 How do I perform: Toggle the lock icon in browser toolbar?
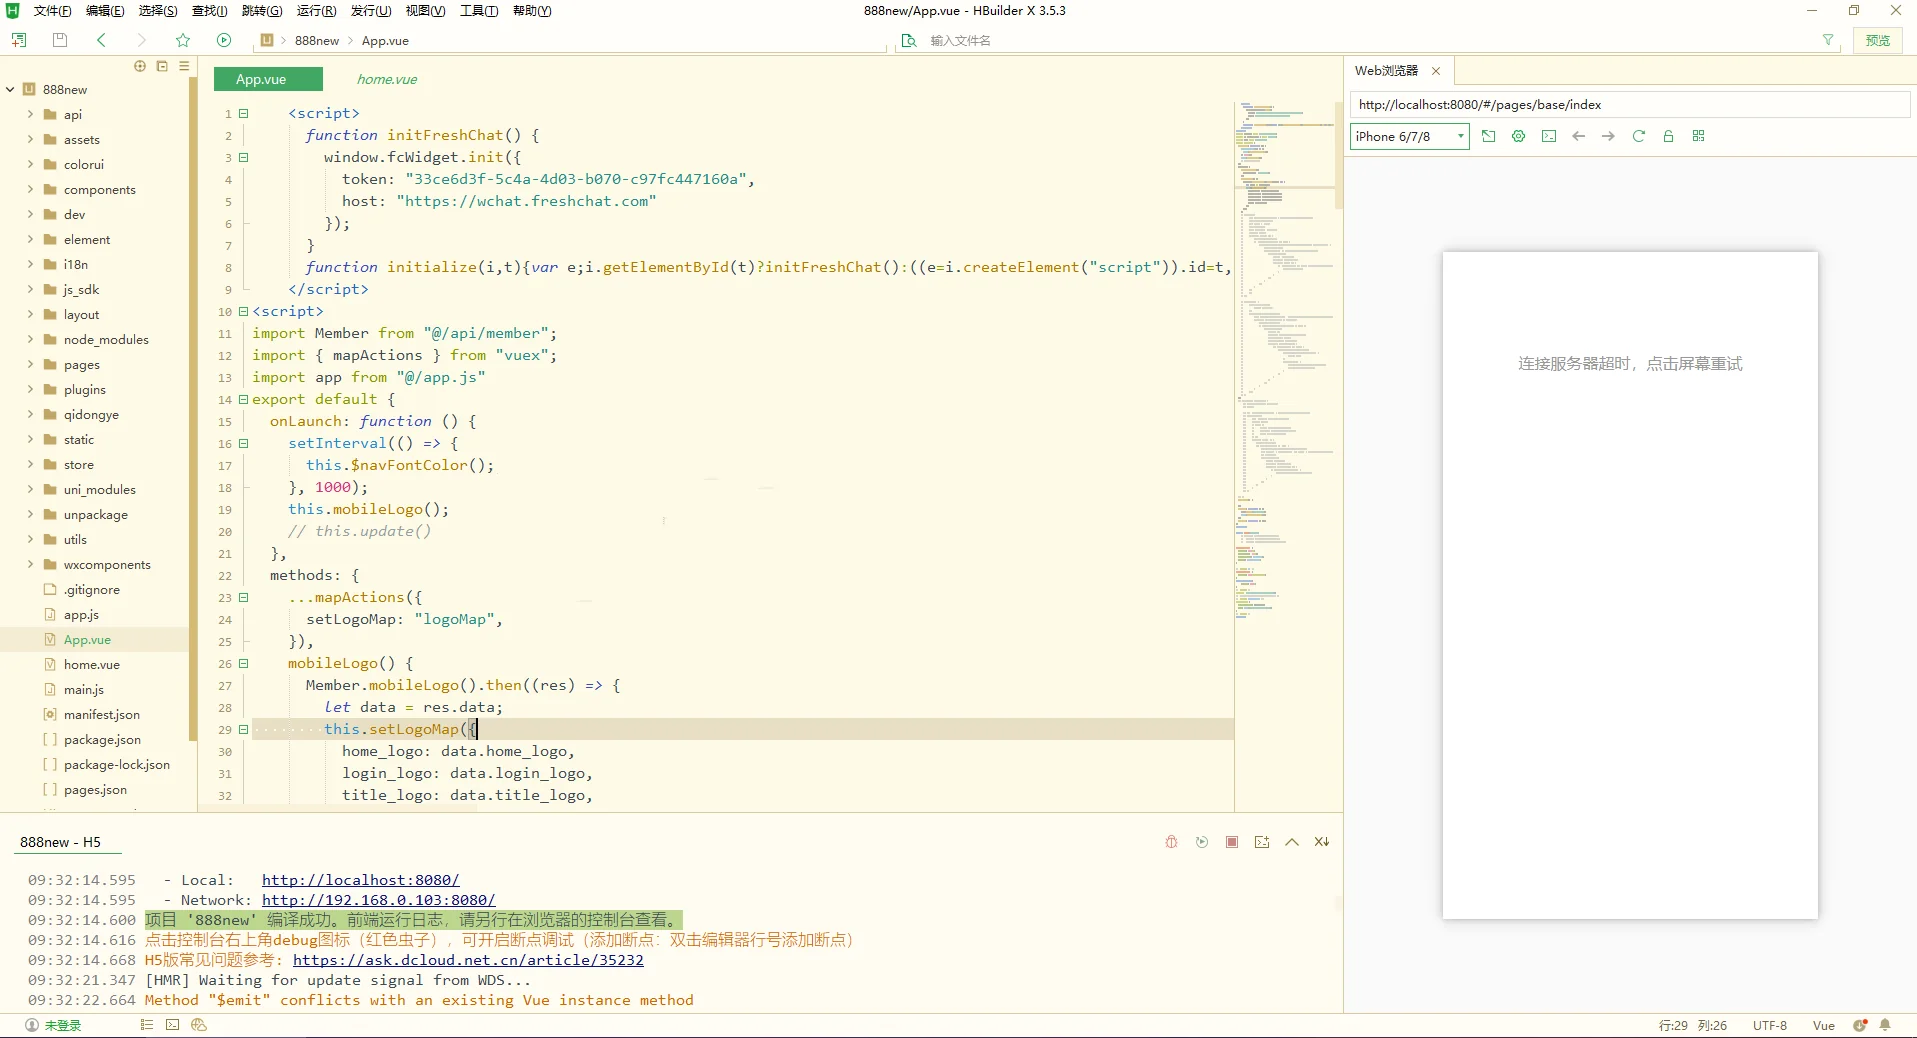click(1668, 137)
